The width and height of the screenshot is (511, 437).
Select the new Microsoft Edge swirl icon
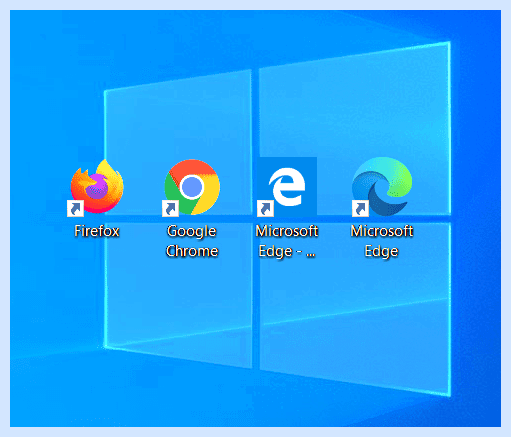tap(382, 187)
